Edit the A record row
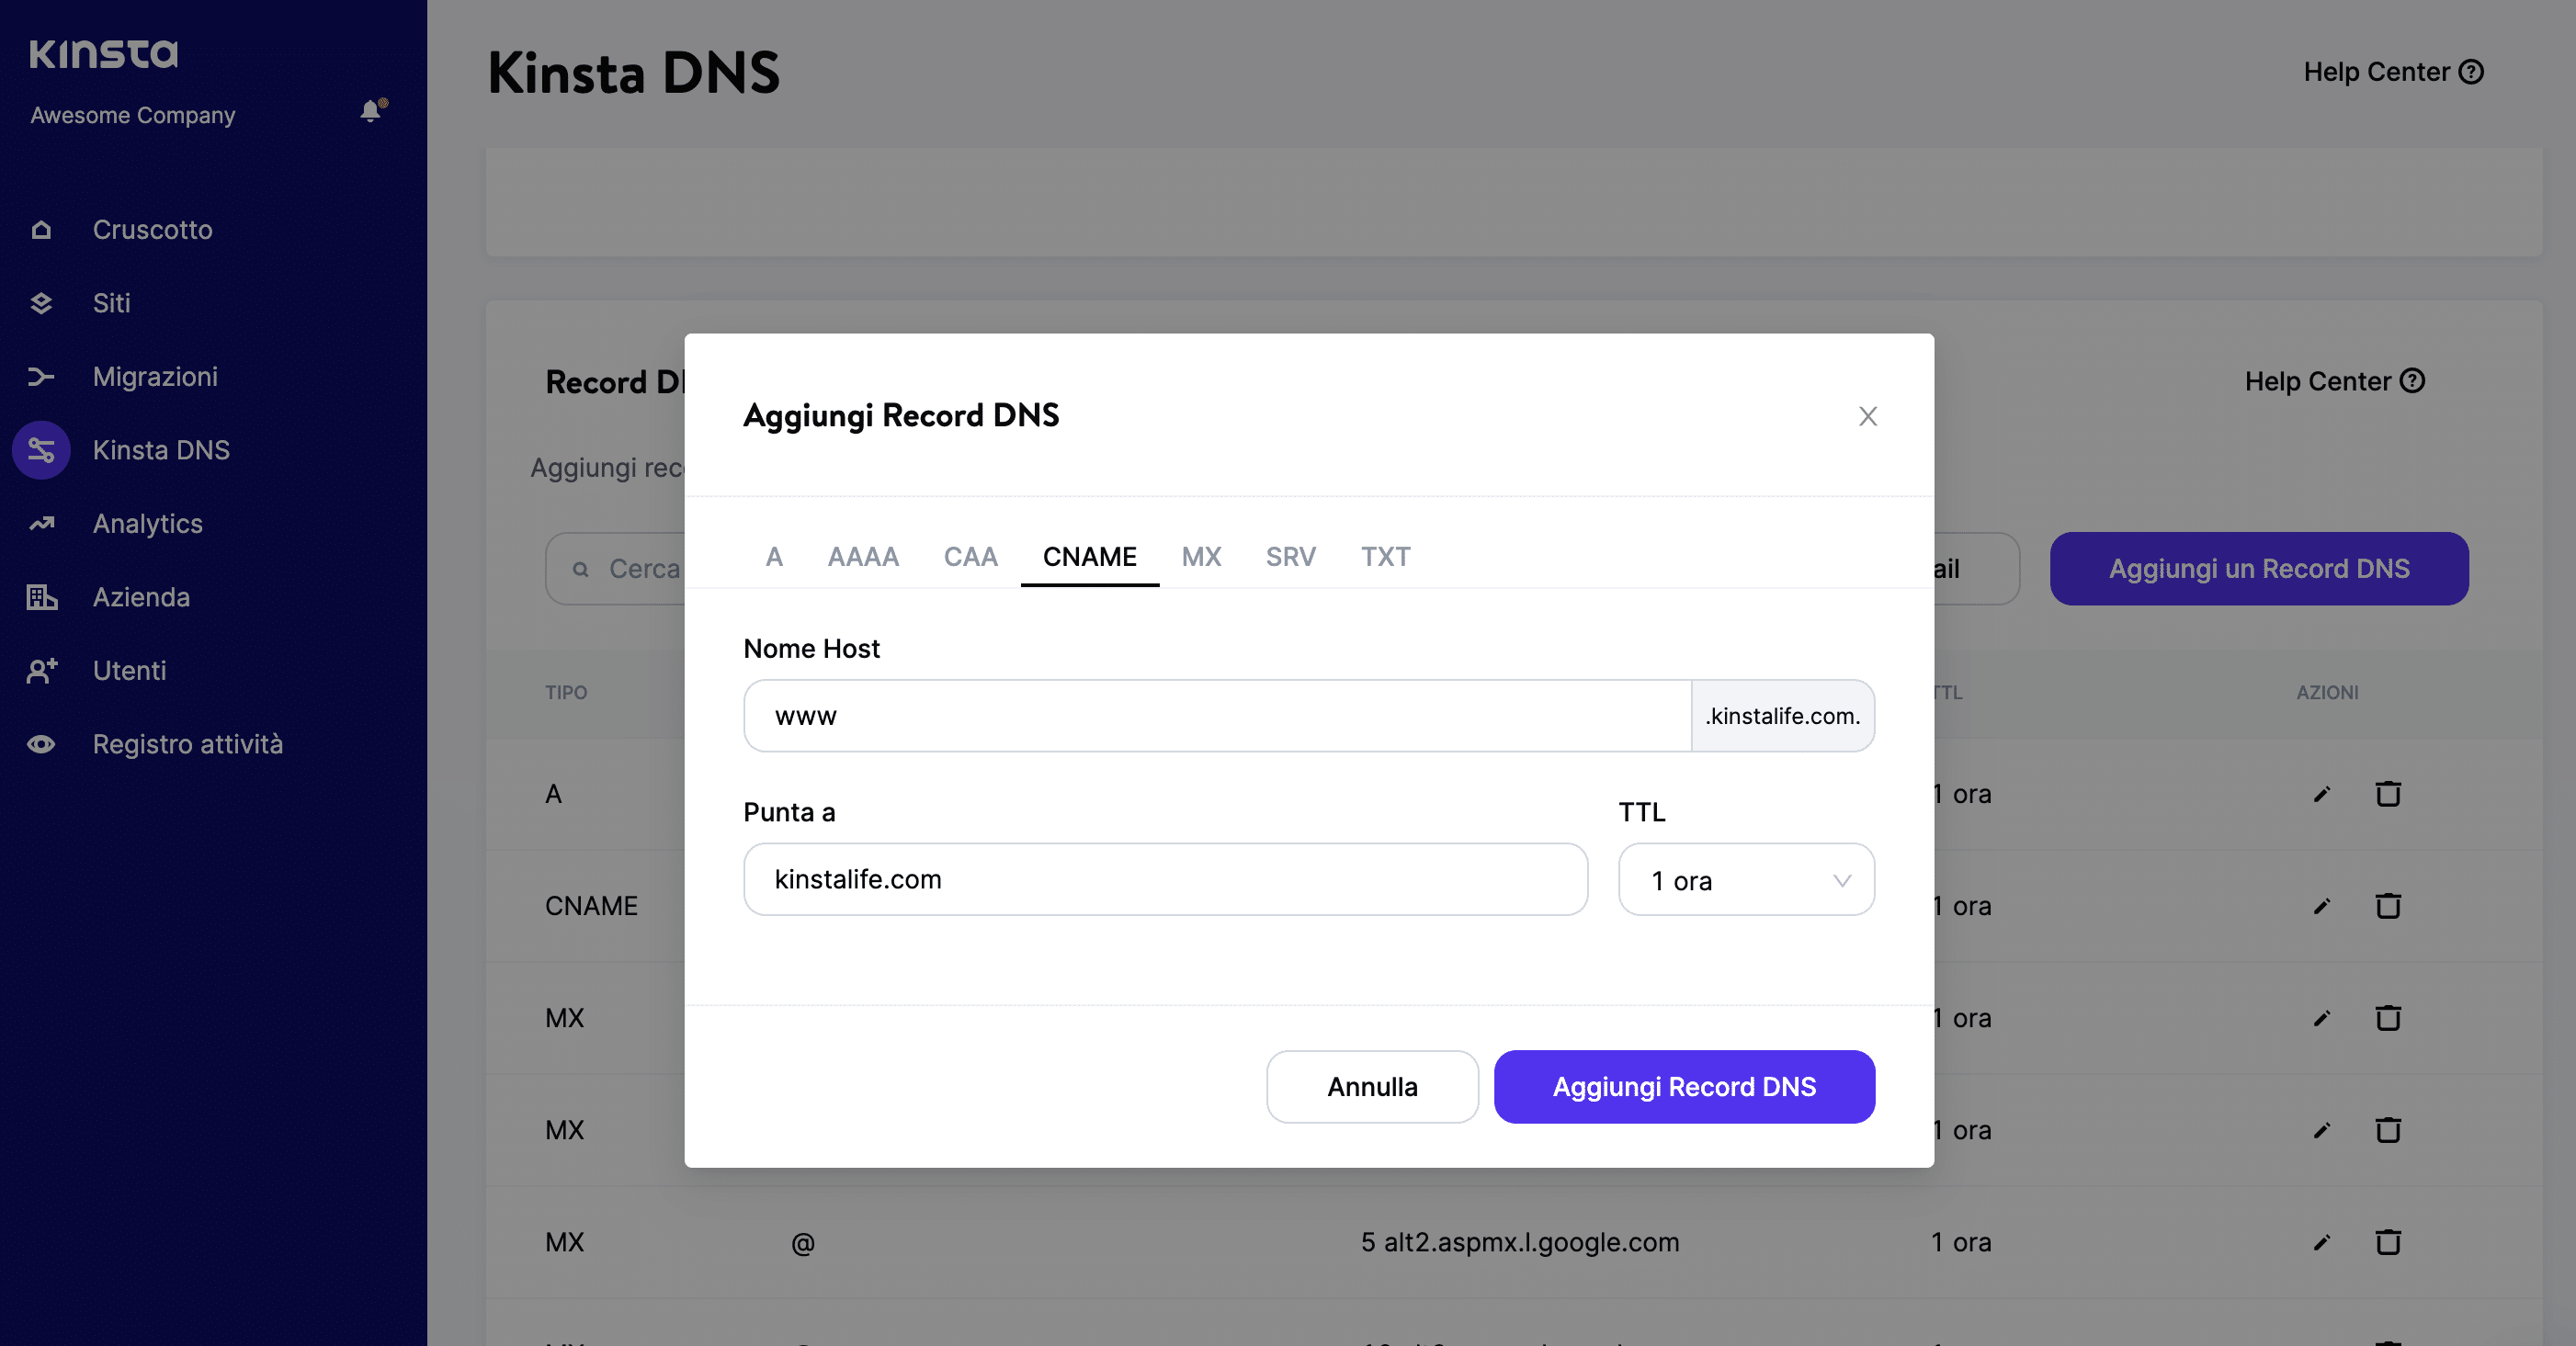Viewport: 2576px width, 1346px height. 2322,794
